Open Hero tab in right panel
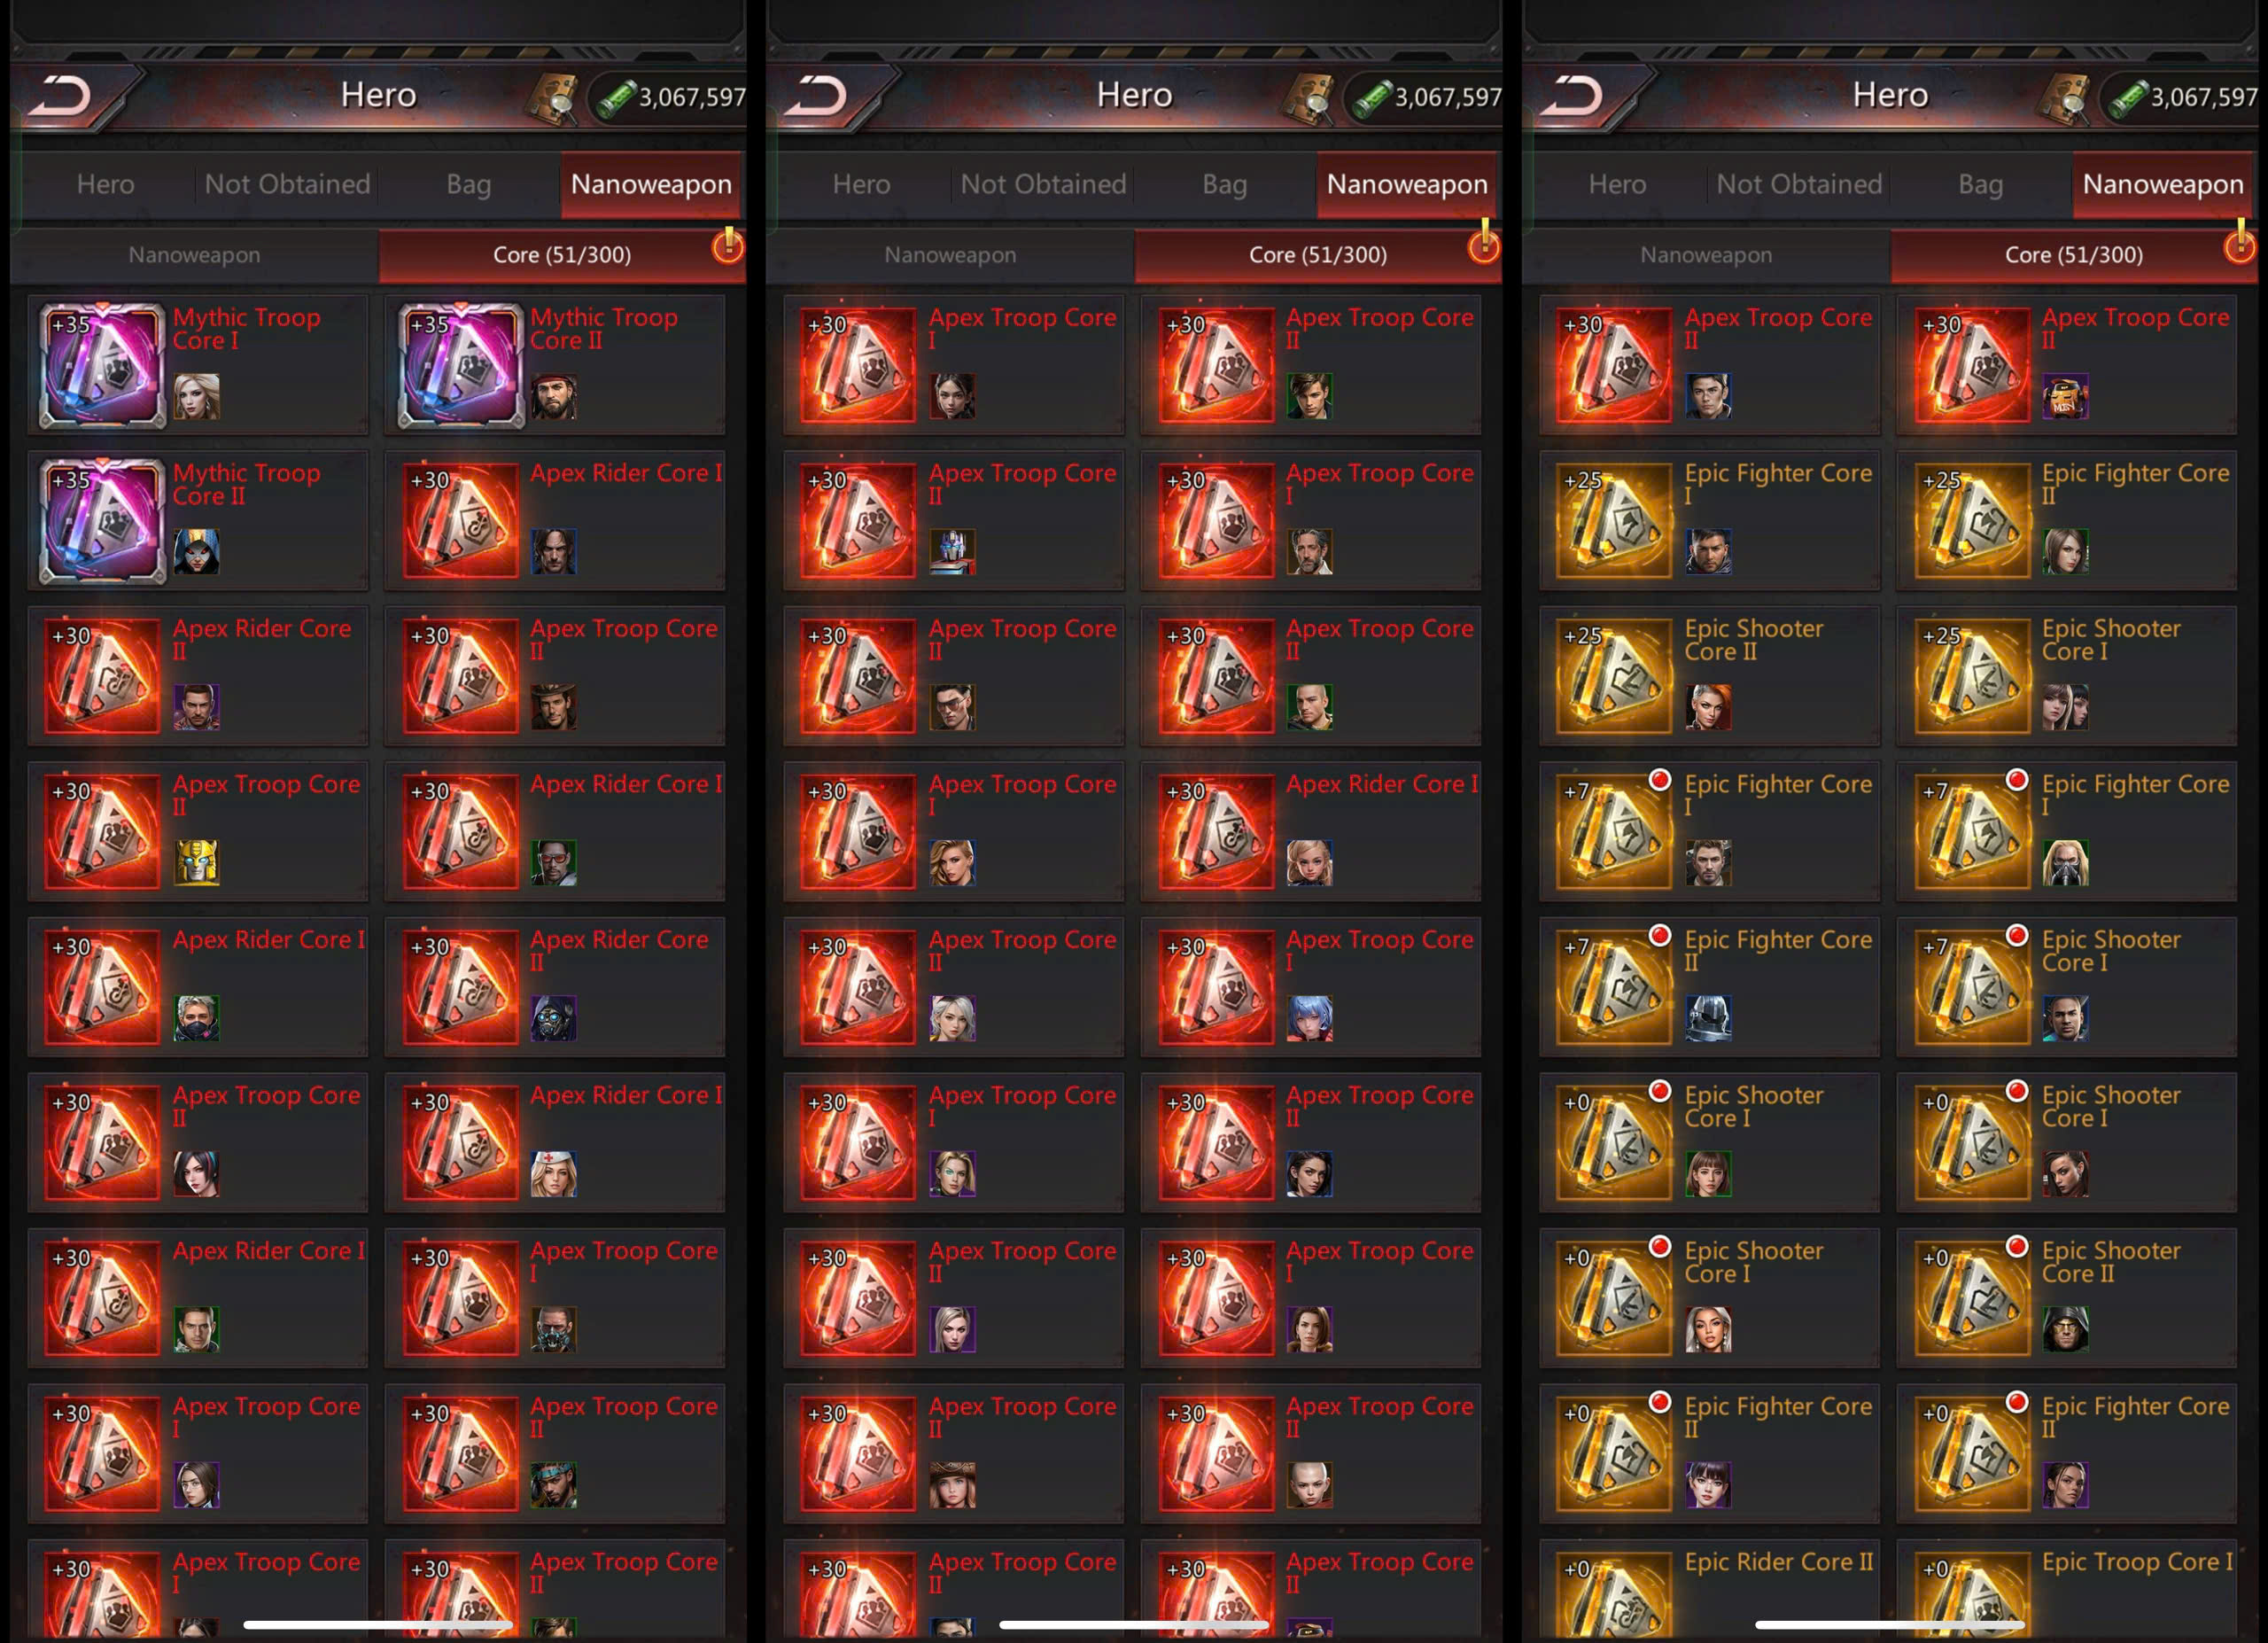The width and height of the screenshot is (2268, 1643). tap(1617, 184)
